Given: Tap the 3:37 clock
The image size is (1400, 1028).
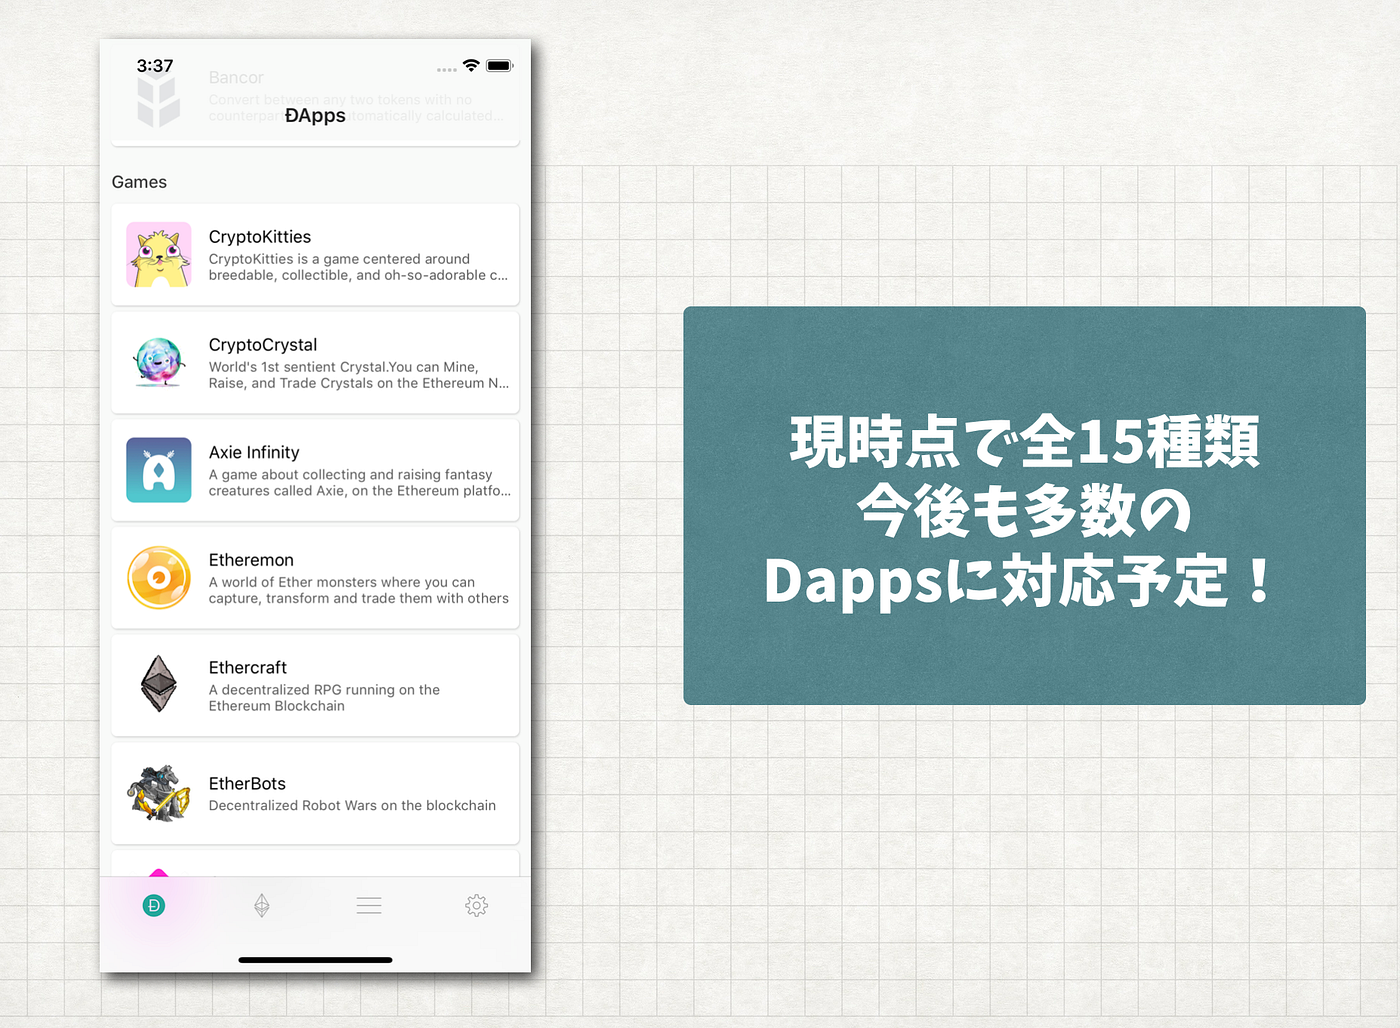Looking at the screenshot, I should (x=155, y=66).
